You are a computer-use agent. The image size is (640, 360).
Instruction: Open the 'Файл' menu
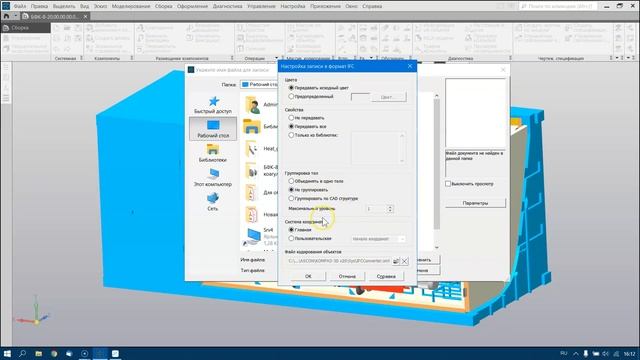pyautogui.click(x=20, y=6)
